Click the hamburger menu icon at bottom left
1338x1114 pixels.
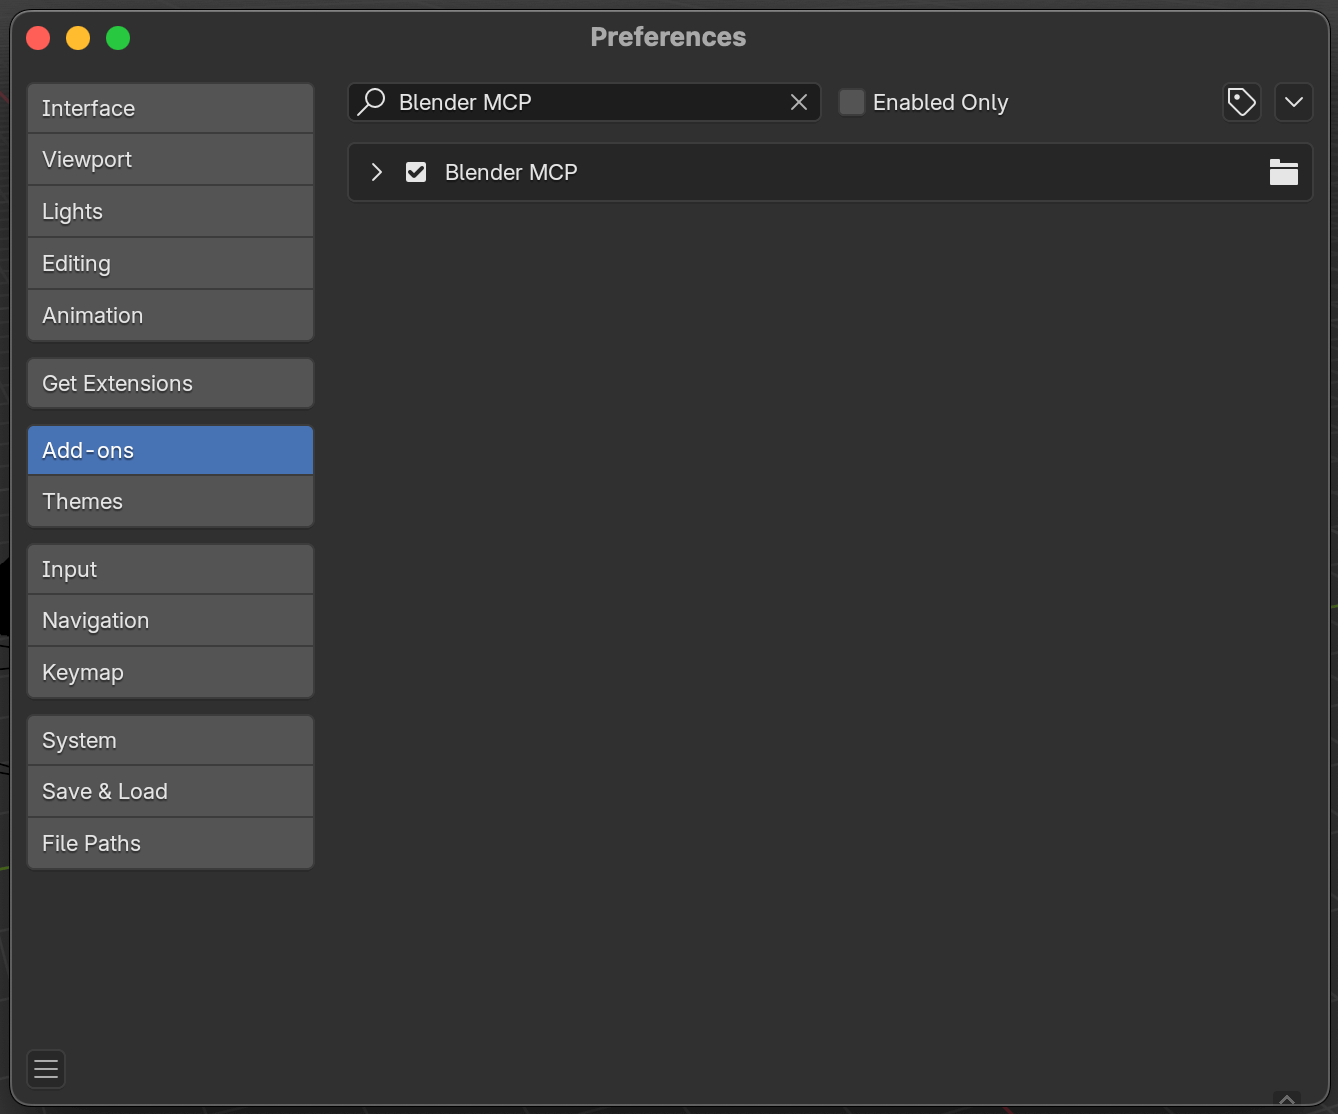pyautogui.click(x=46, y=1069)
